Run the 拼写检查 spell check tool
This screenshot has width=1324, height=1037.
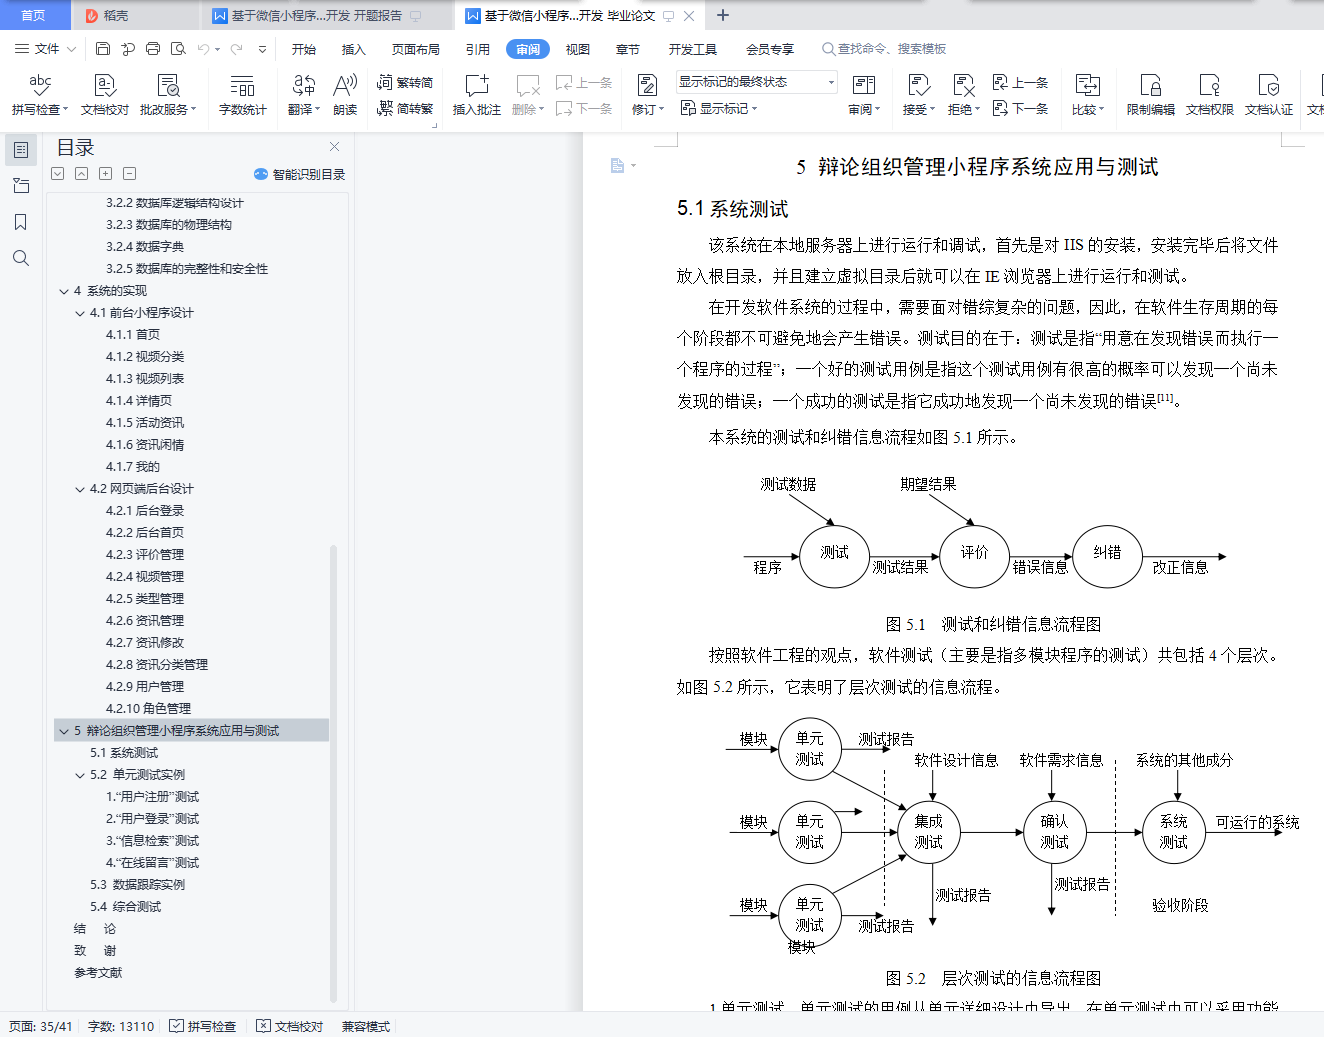click(40, 95)
